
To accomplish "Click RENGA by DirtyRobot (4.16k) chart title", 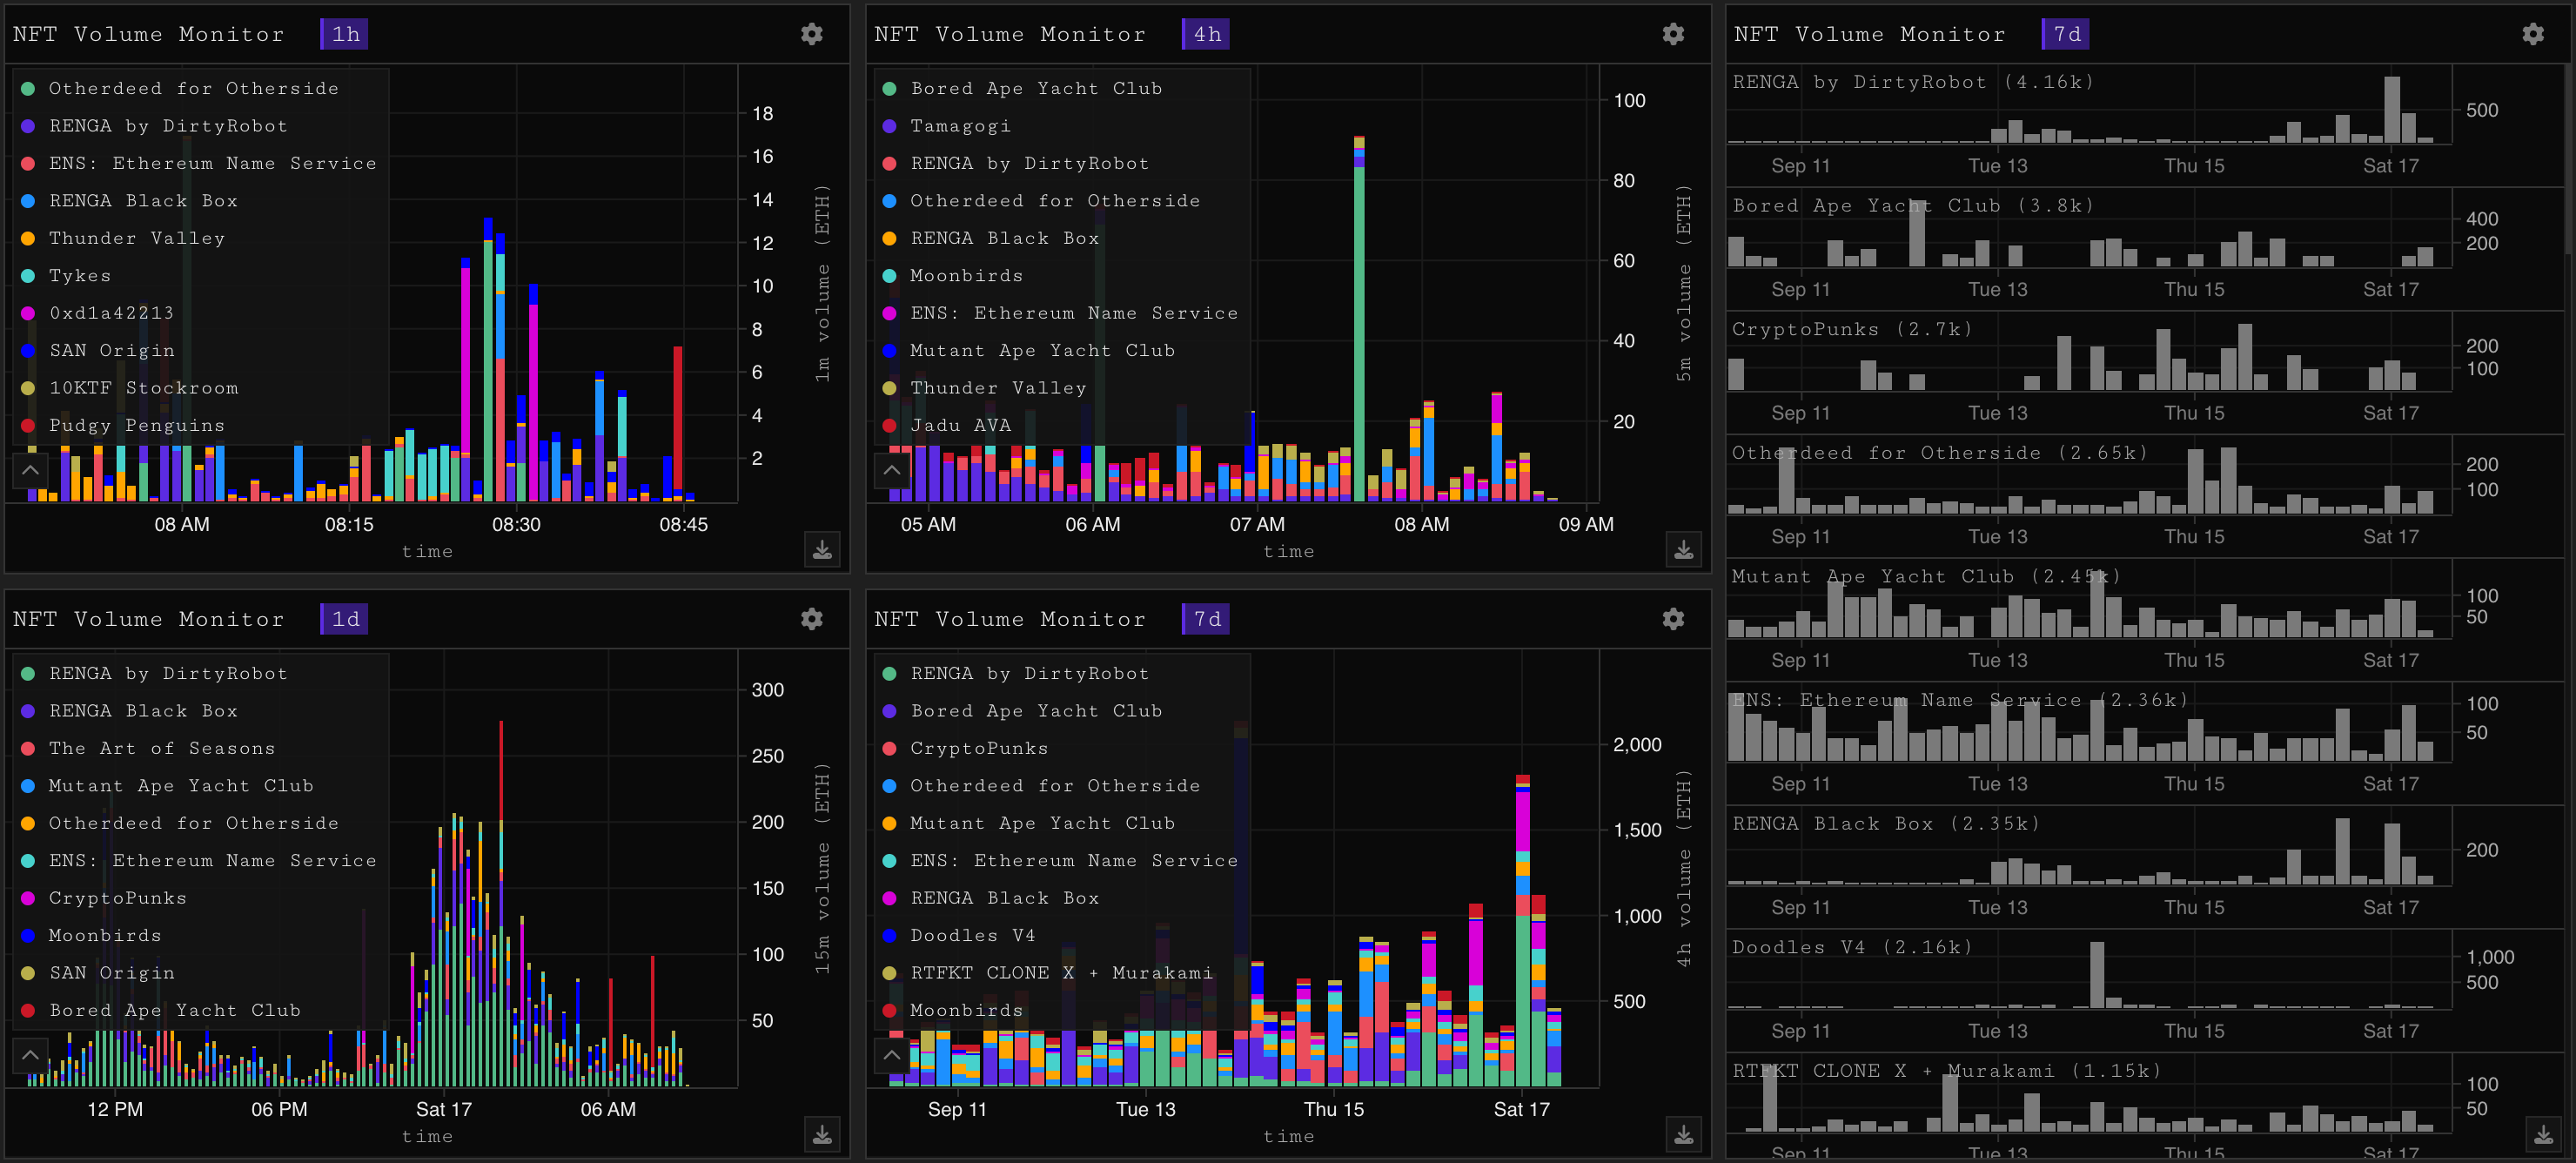I will click(1911, 82).
